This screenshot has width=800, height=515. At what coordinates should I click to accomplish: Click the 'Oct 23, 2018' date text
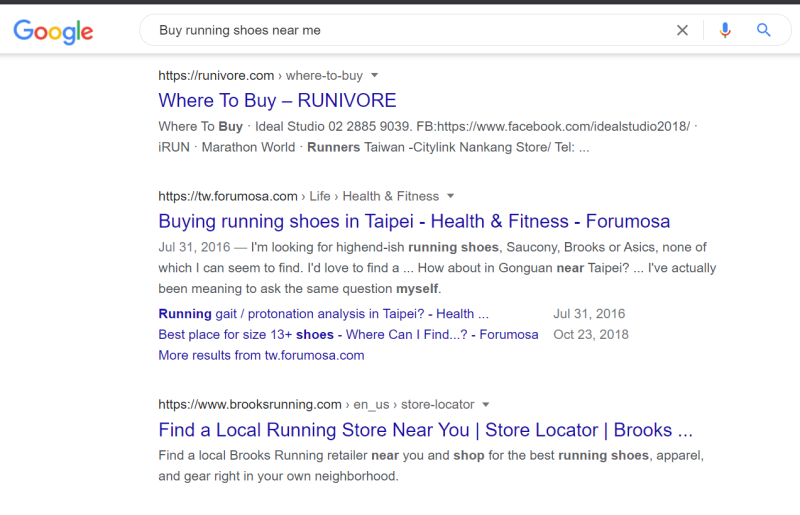[x=591, y=334]
